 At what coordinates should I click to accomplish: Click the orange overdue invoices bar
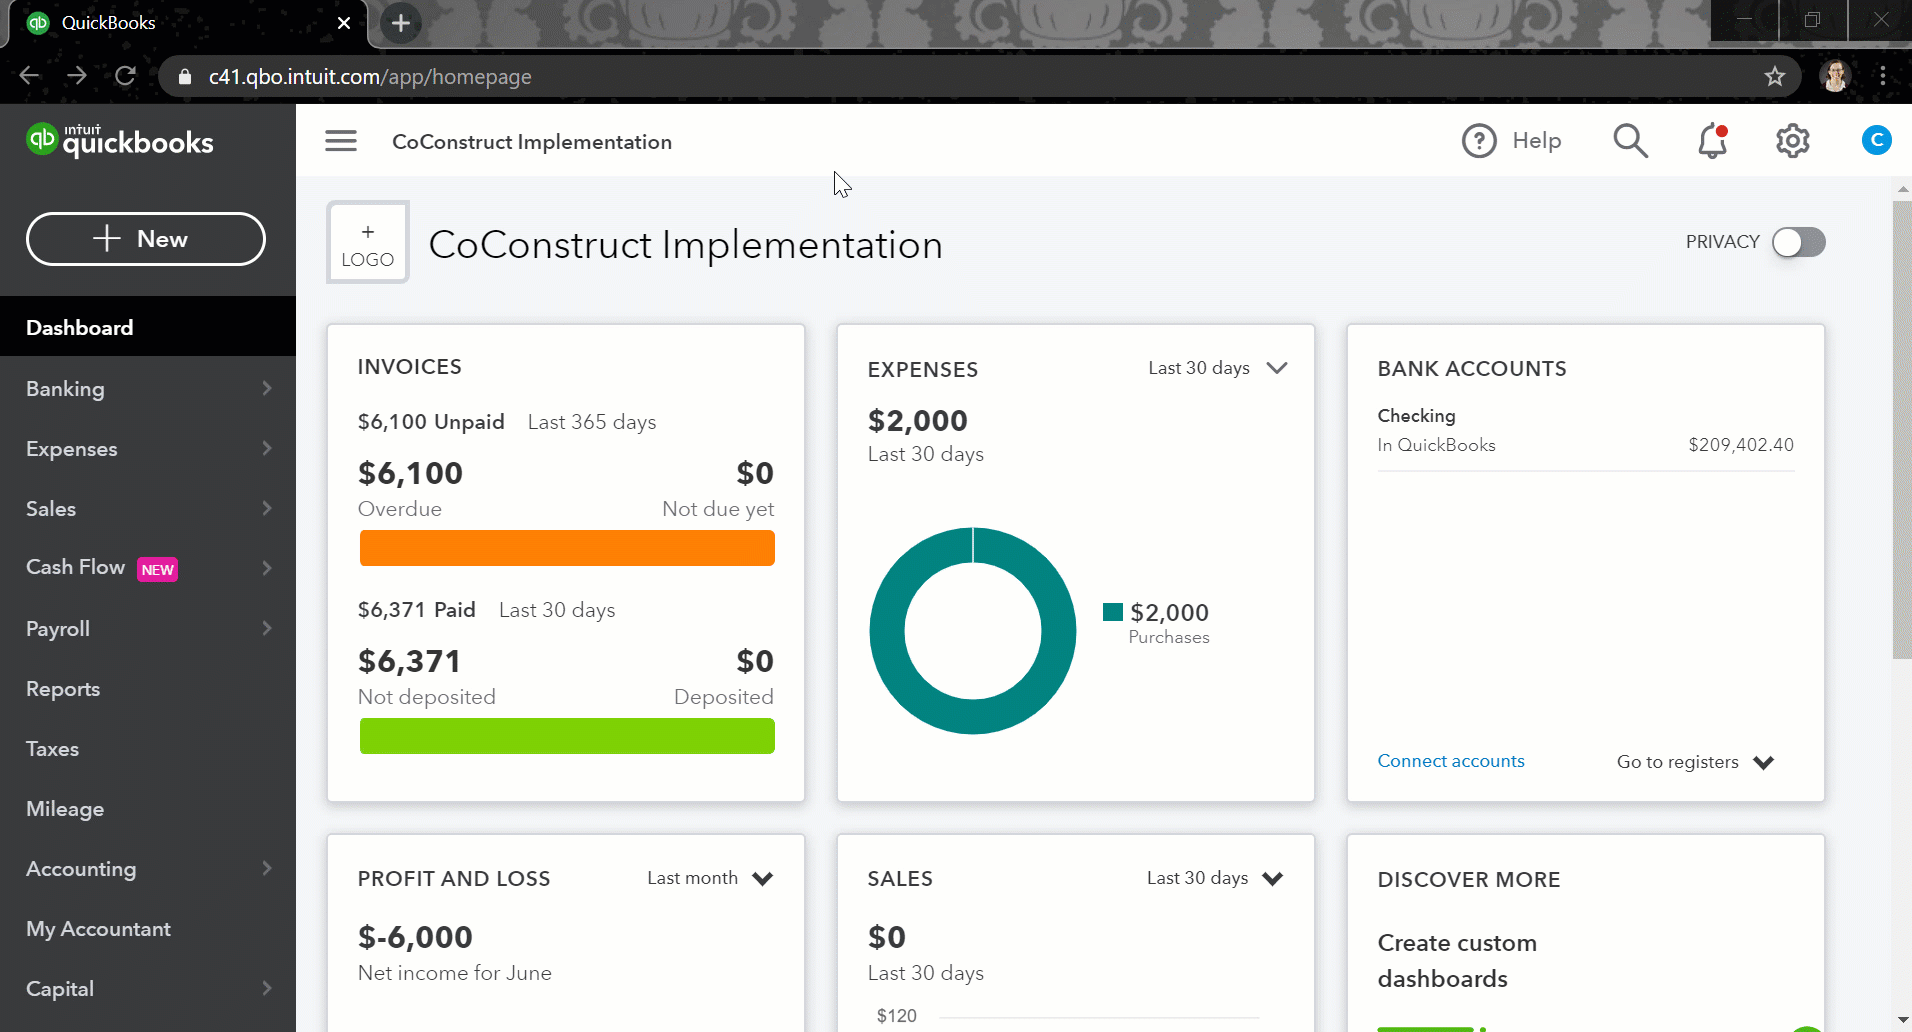click(x=567, y=548)
